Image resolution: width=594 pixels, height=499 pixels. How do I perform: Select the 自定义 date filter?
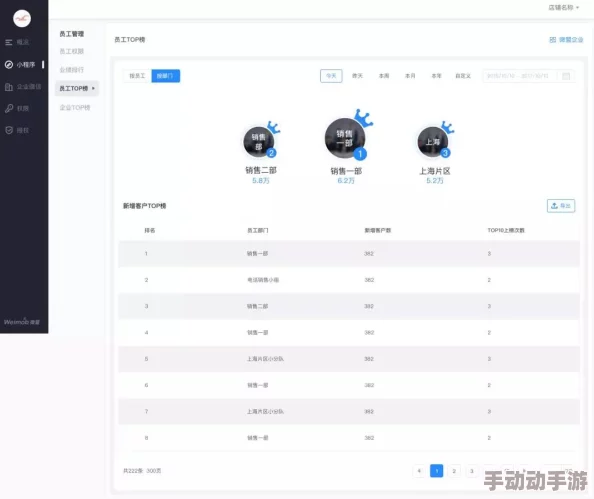[463, 76]
